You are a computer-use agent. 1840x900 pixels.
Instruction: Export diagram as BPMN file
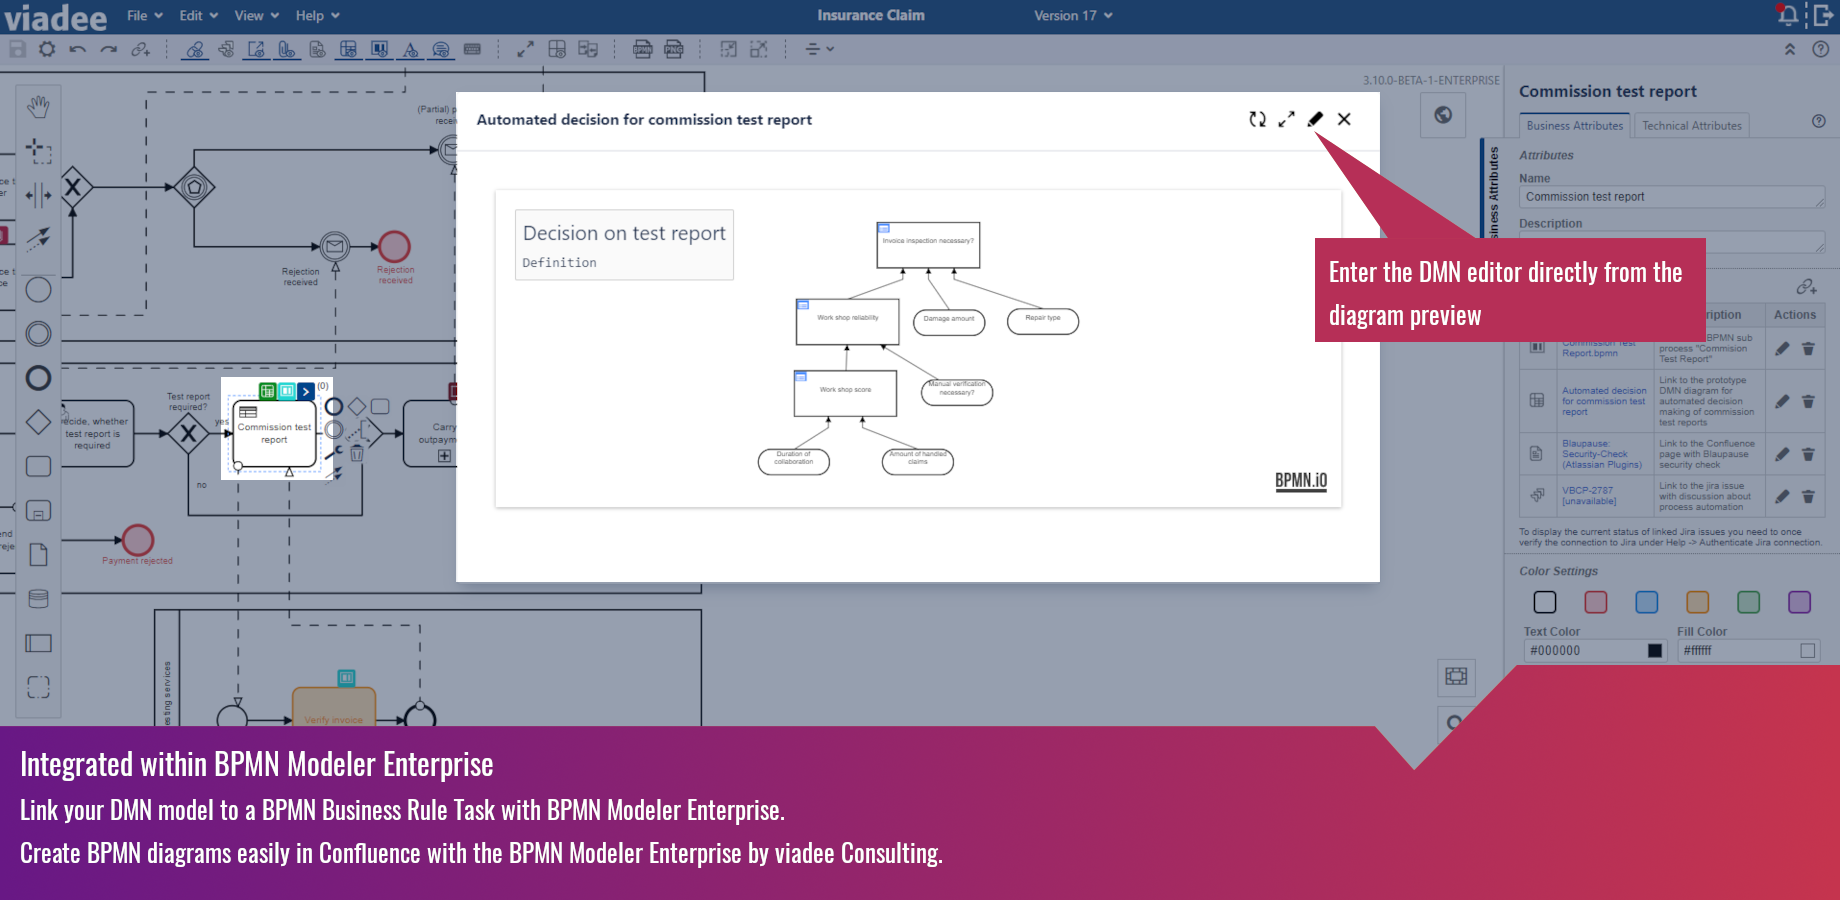(x=643, y=49)
